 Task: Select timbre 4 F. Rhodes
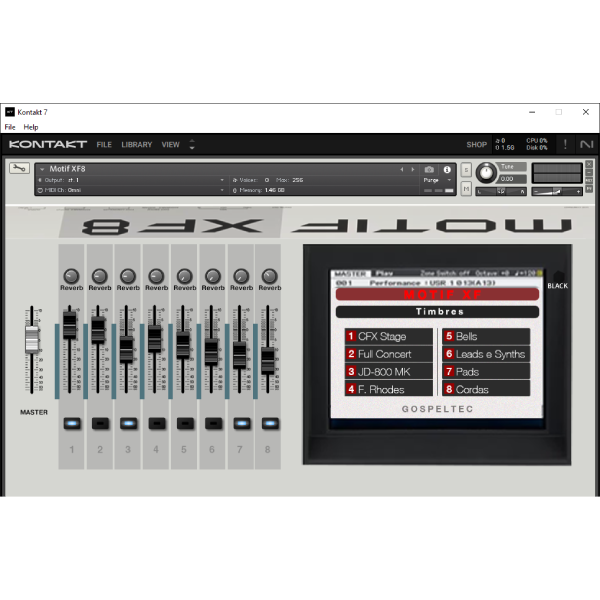tap(389, 389)
